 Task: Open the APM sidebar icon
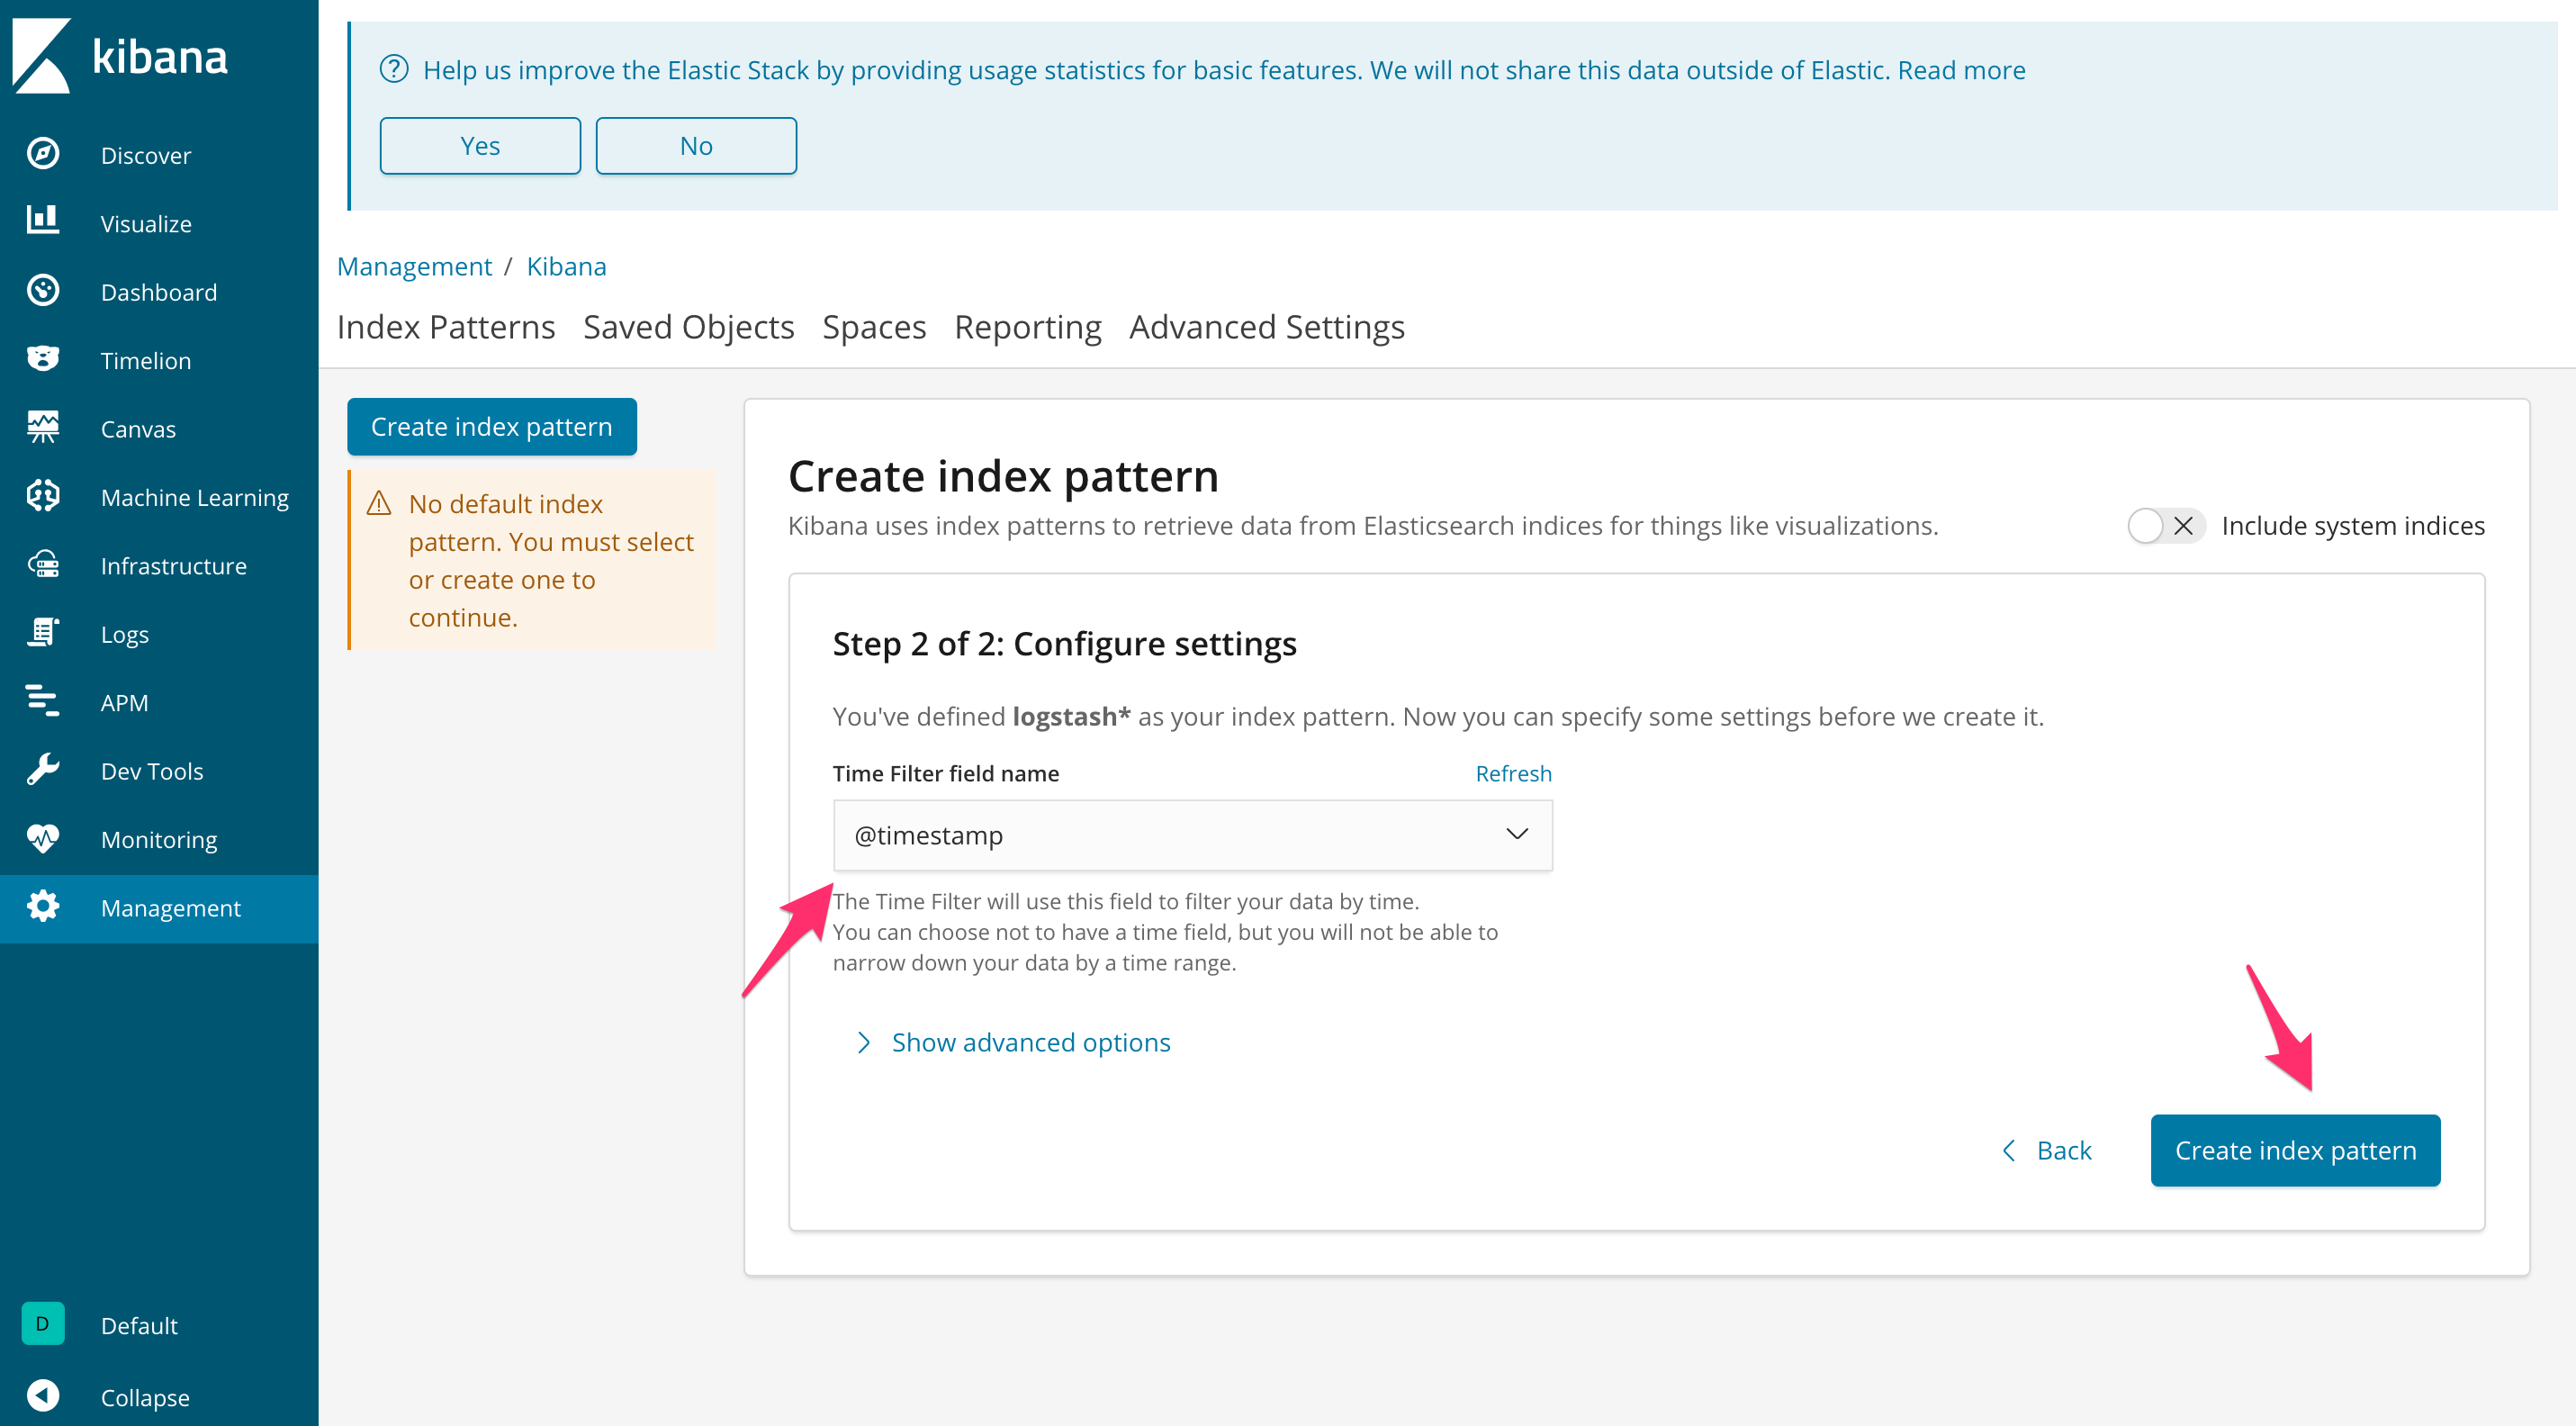point(42,701)
